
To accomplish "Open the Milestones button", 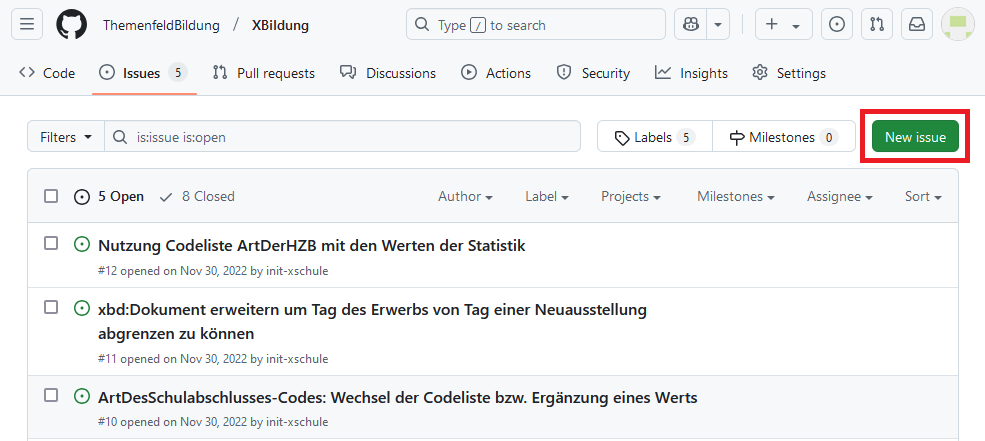I will (784, 137).
